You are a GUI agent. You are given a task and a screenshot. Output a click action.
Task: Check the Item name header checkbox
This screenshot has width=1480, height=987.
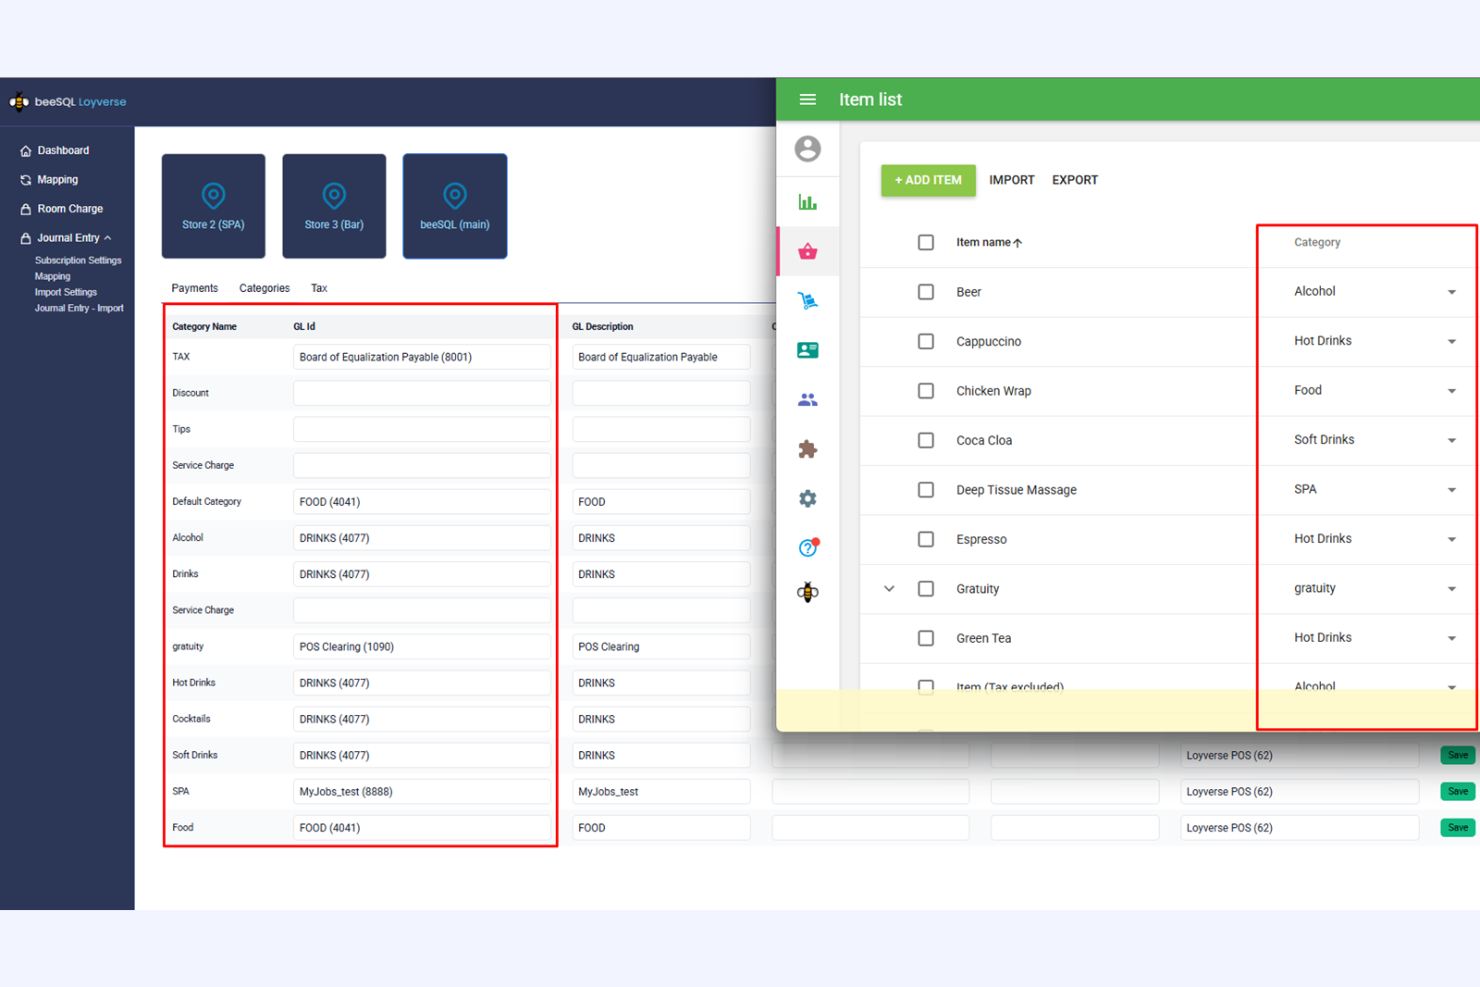[x=925, y=242]
